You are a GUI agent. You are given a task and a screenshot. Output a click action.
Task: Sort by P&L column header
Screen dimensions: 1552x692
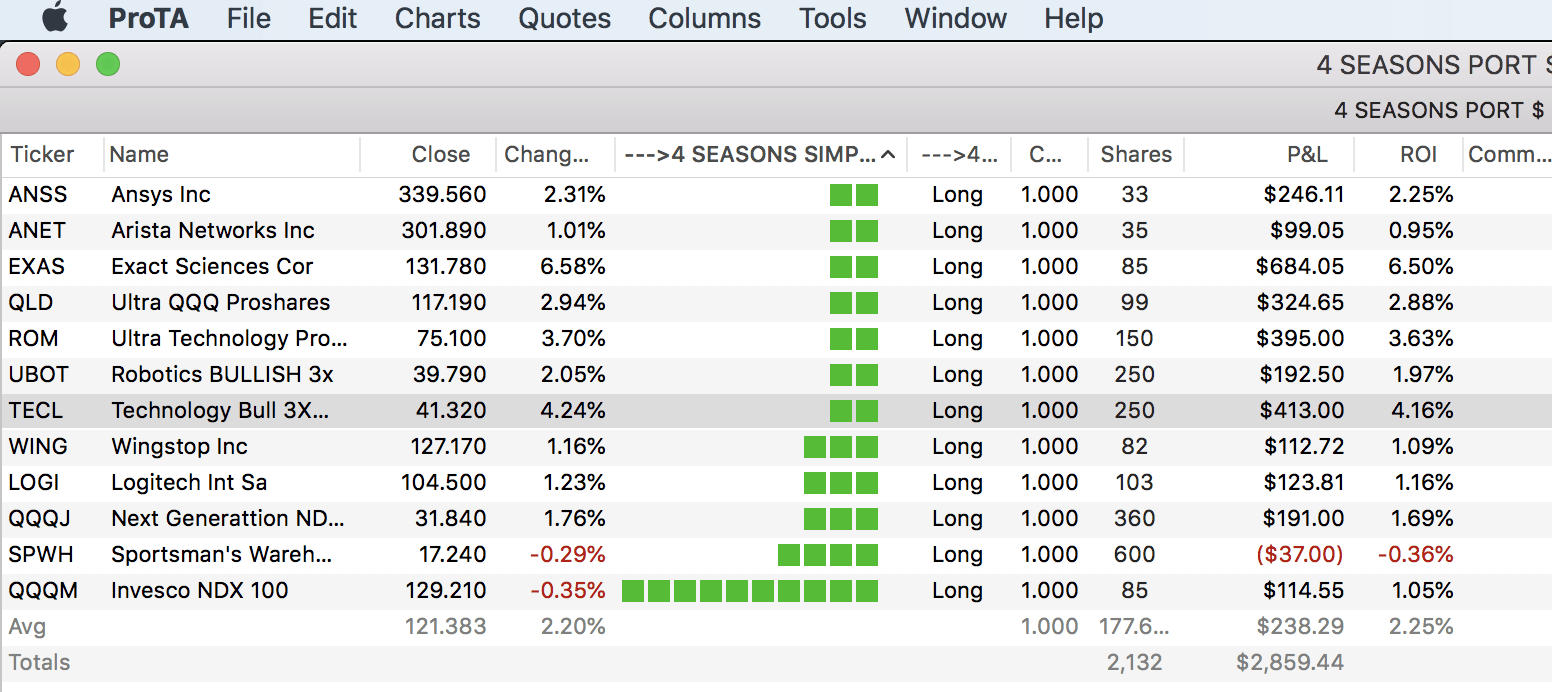click(x=1307, y=155)
